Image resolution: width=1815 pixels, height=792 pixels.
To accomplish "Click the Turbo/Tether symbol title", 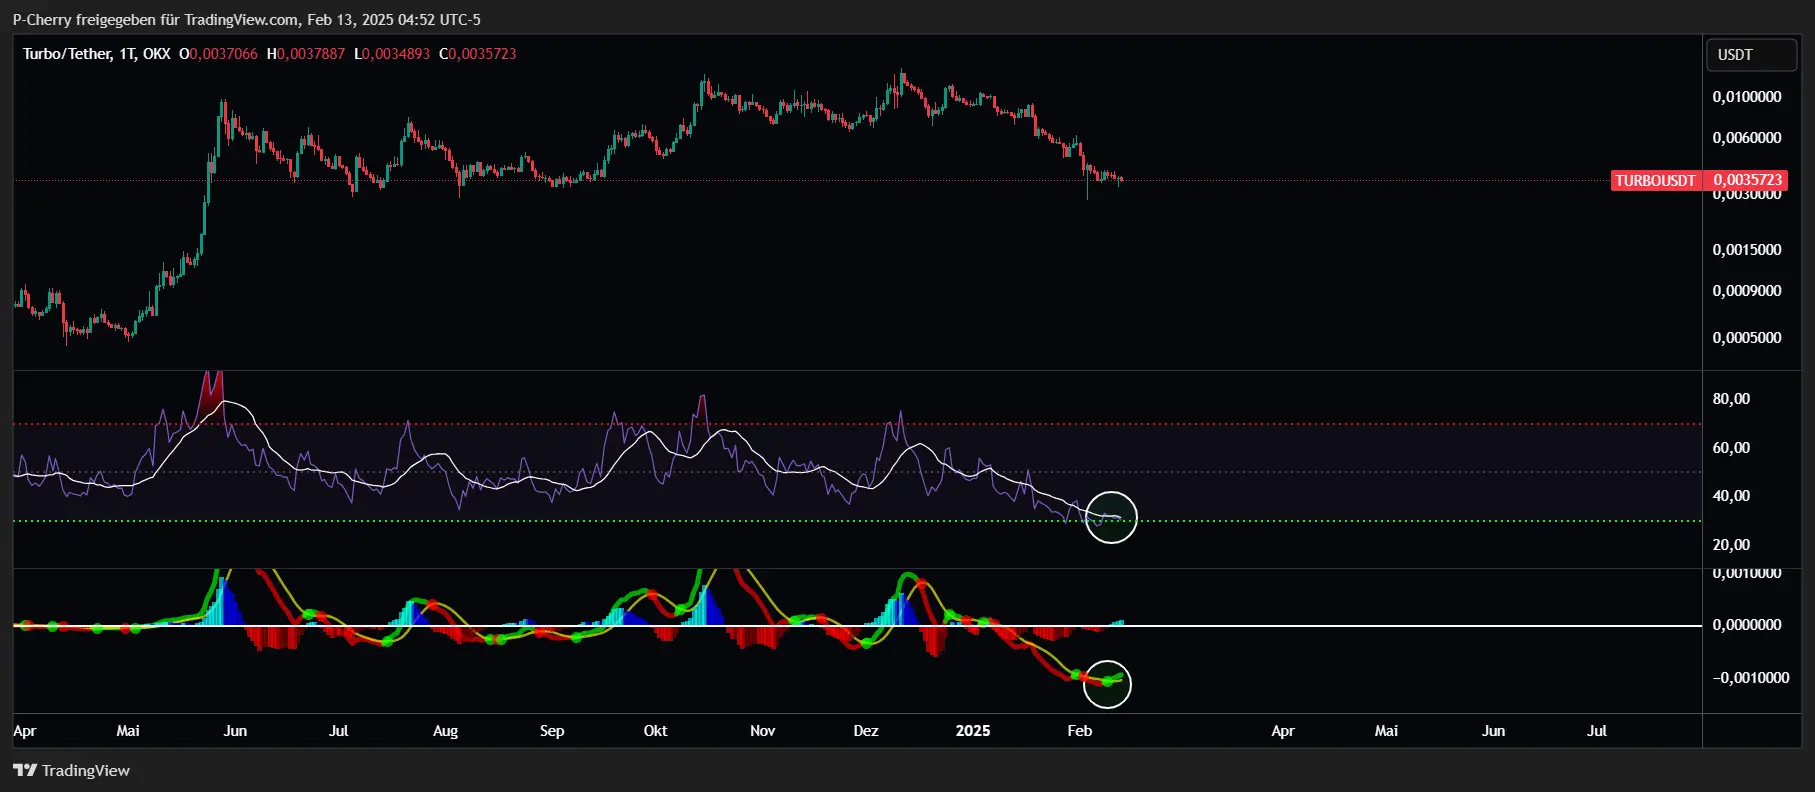I will pyautogui.click(x=97, y=54).
